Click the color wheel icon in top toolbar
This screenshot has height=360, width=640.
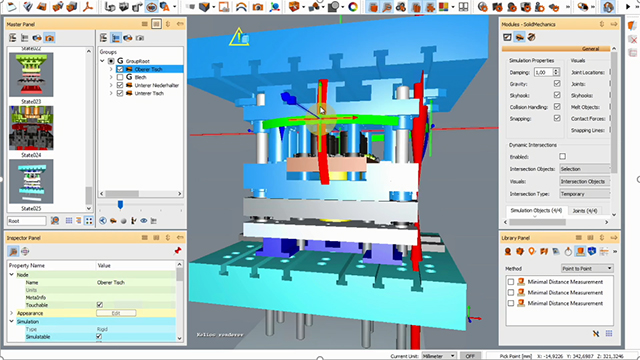tap(353, 7)
